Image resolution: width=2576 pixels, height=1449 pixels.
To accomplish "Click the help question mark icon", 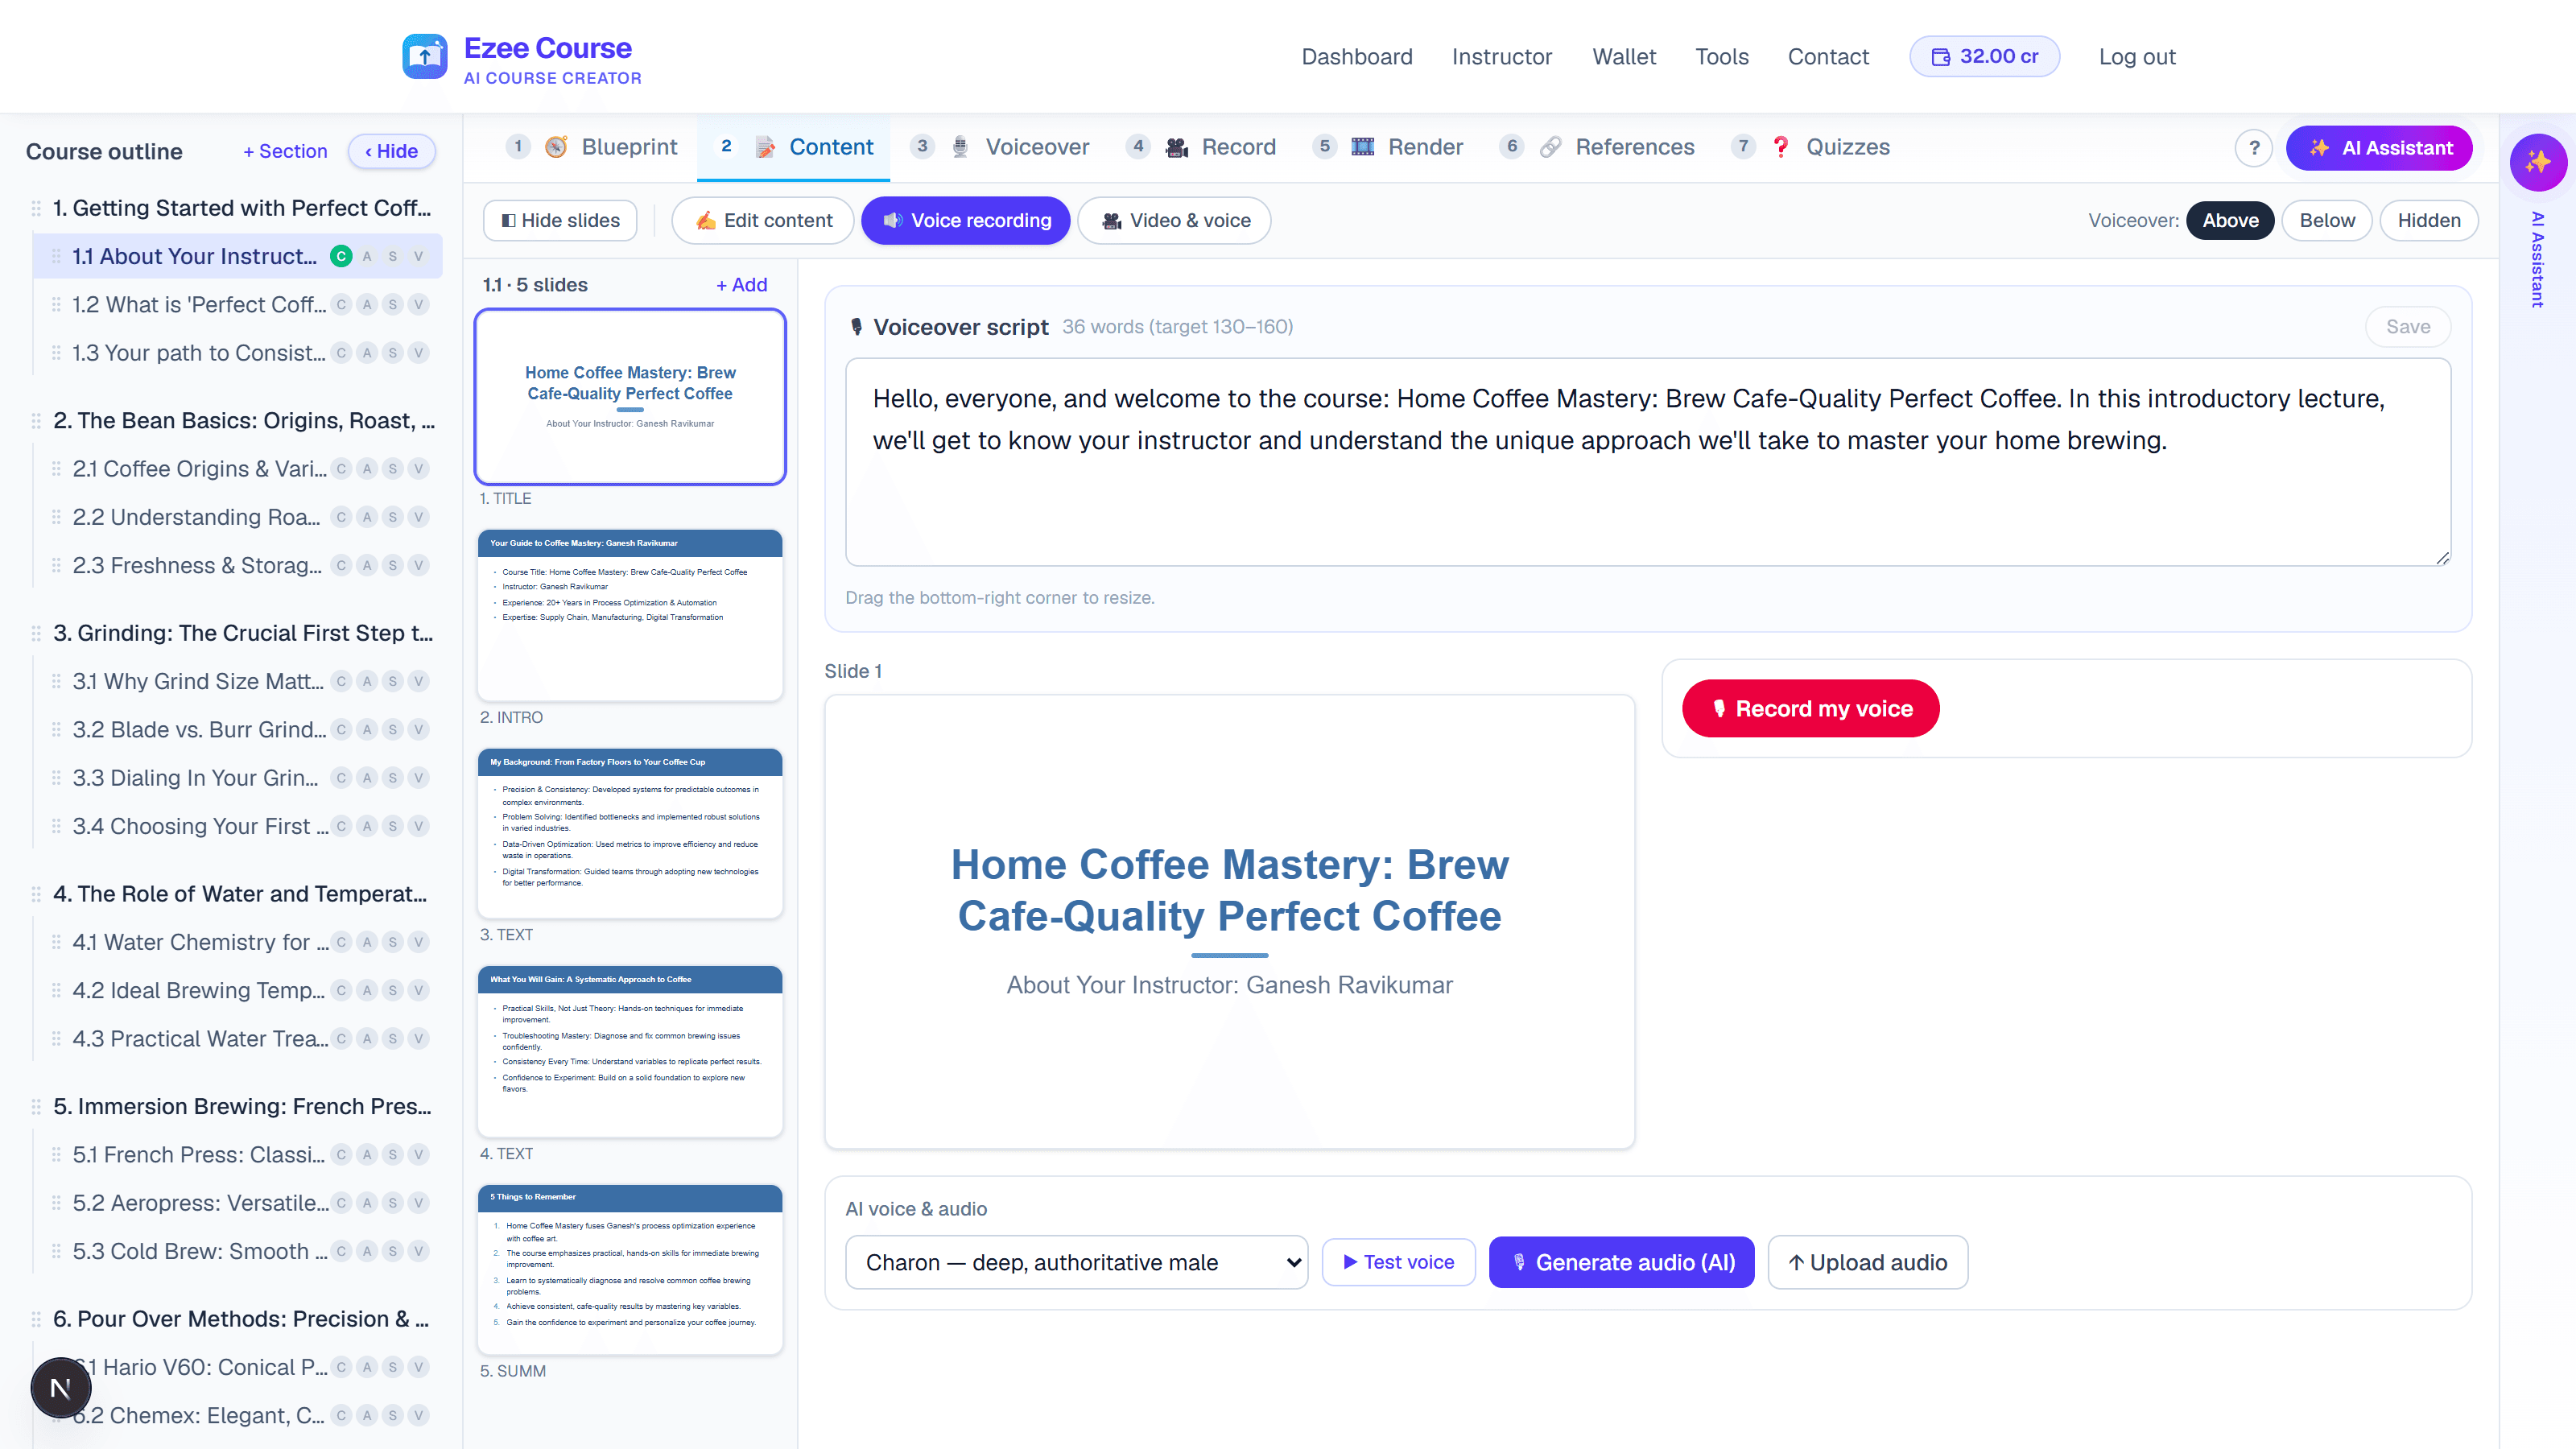I will click(x=2254, y=148).
